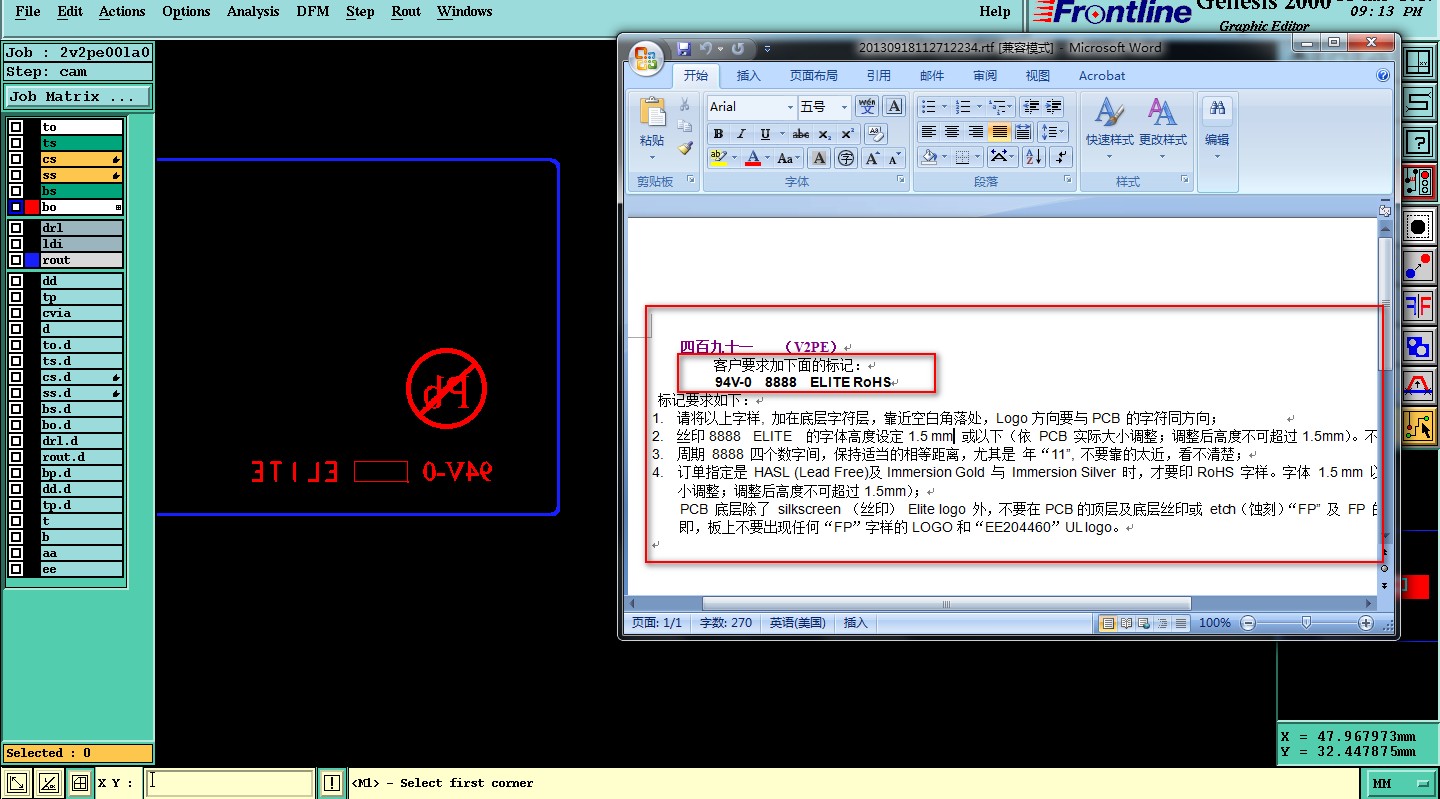Click the Job Matrix button
Image resolution: width=1440 pixels, height=799 pixels.
(x=78, y=97)
